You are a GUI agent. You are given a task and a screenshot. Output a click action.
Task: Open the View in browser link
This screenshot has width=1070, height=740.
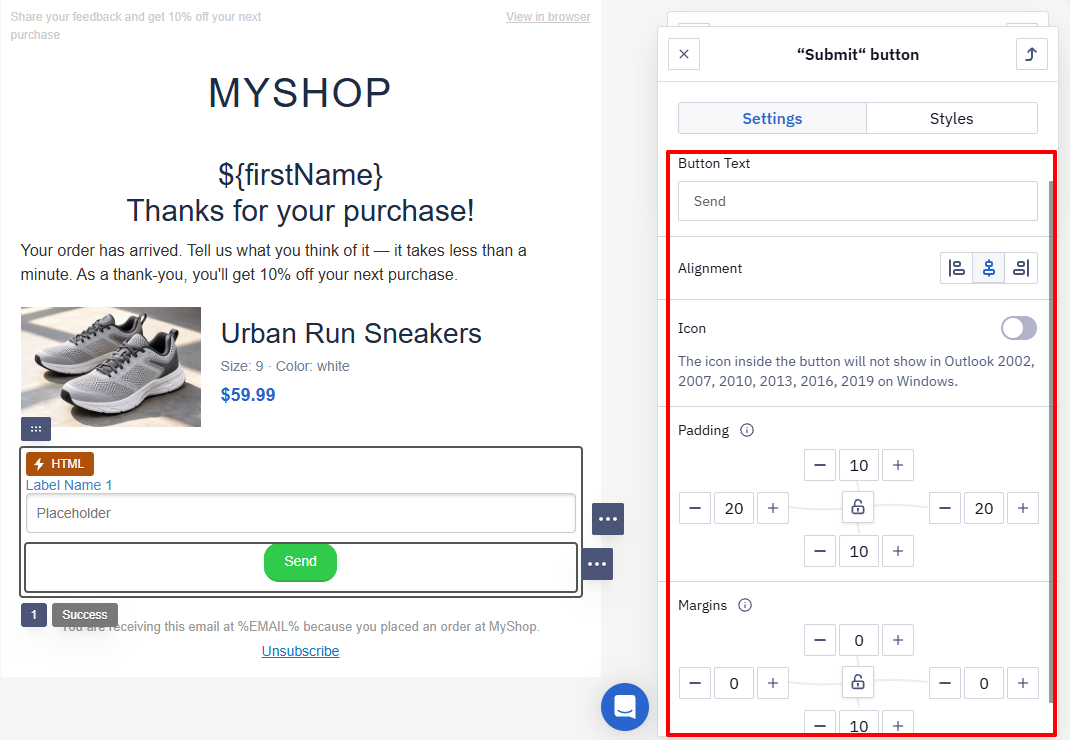tap(548, 16)
